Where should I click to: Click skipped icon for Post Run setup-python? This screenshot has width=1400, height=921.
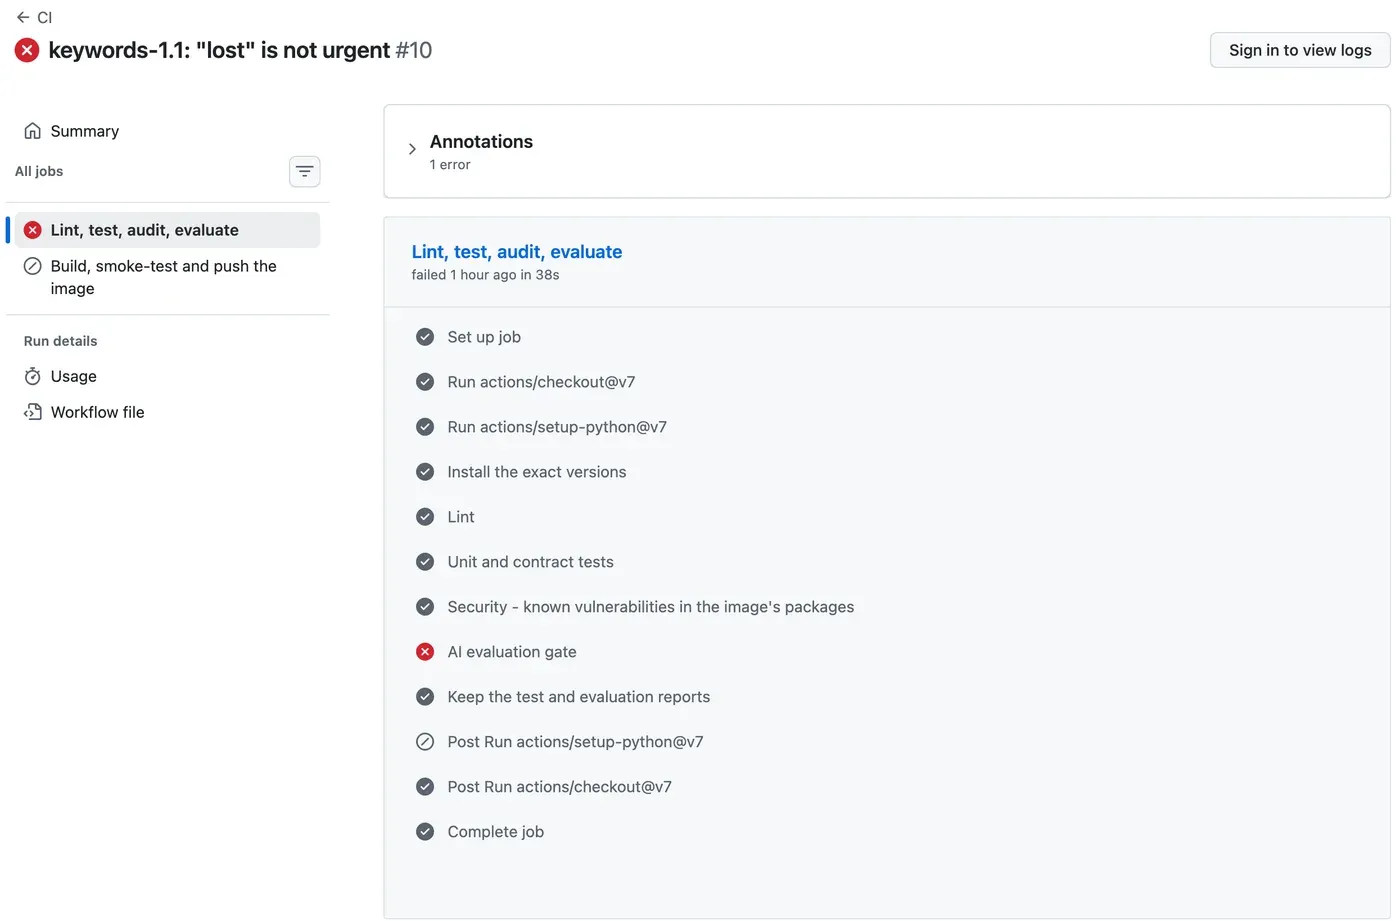click(425, 742)
